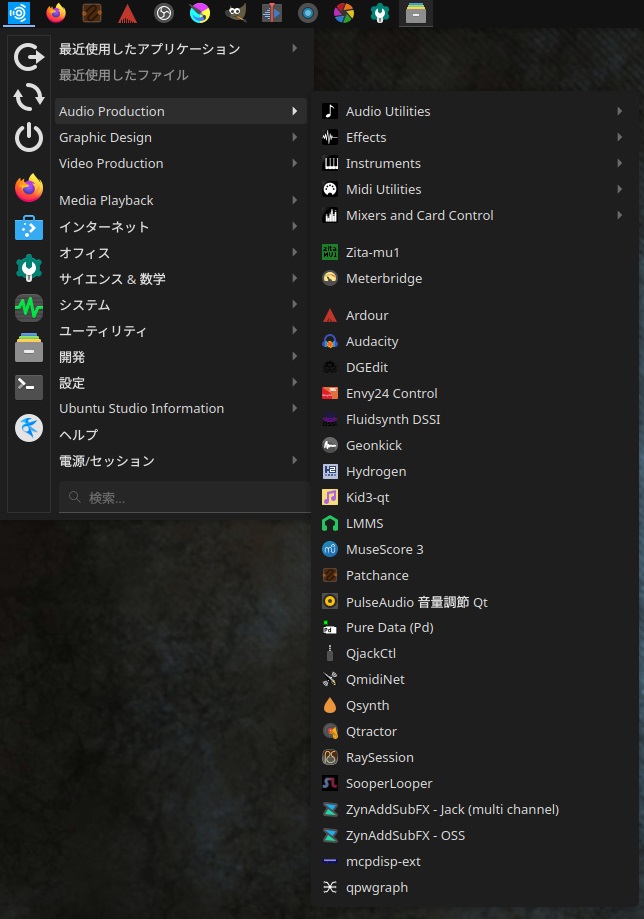Click the restart icon in the menu sidebar
The height and width of the screenshot is (919, 644).
[x=29, y=97]
